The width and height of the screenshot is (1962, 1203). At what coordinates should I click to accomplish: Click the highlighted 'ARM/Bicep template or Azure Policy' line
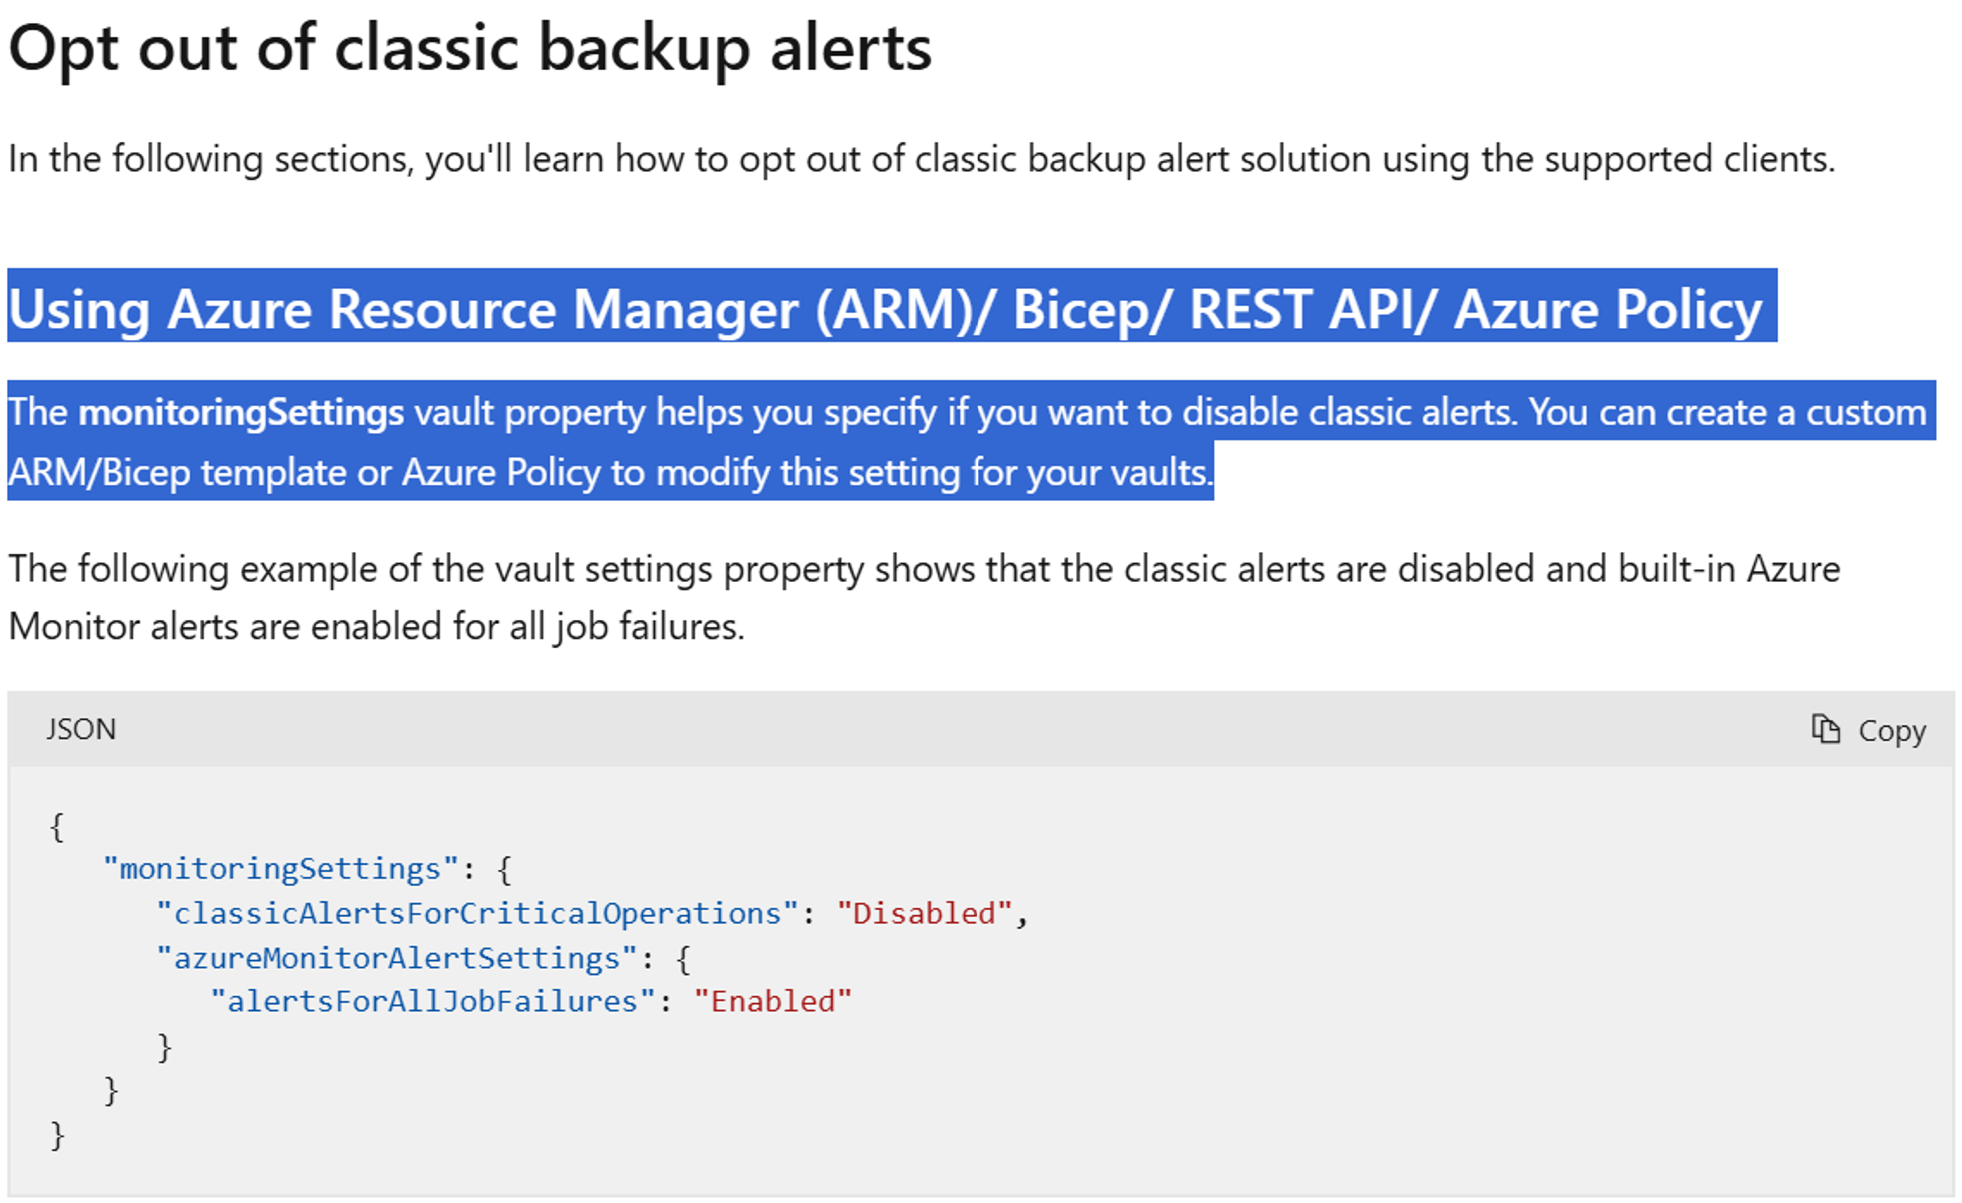610,472
